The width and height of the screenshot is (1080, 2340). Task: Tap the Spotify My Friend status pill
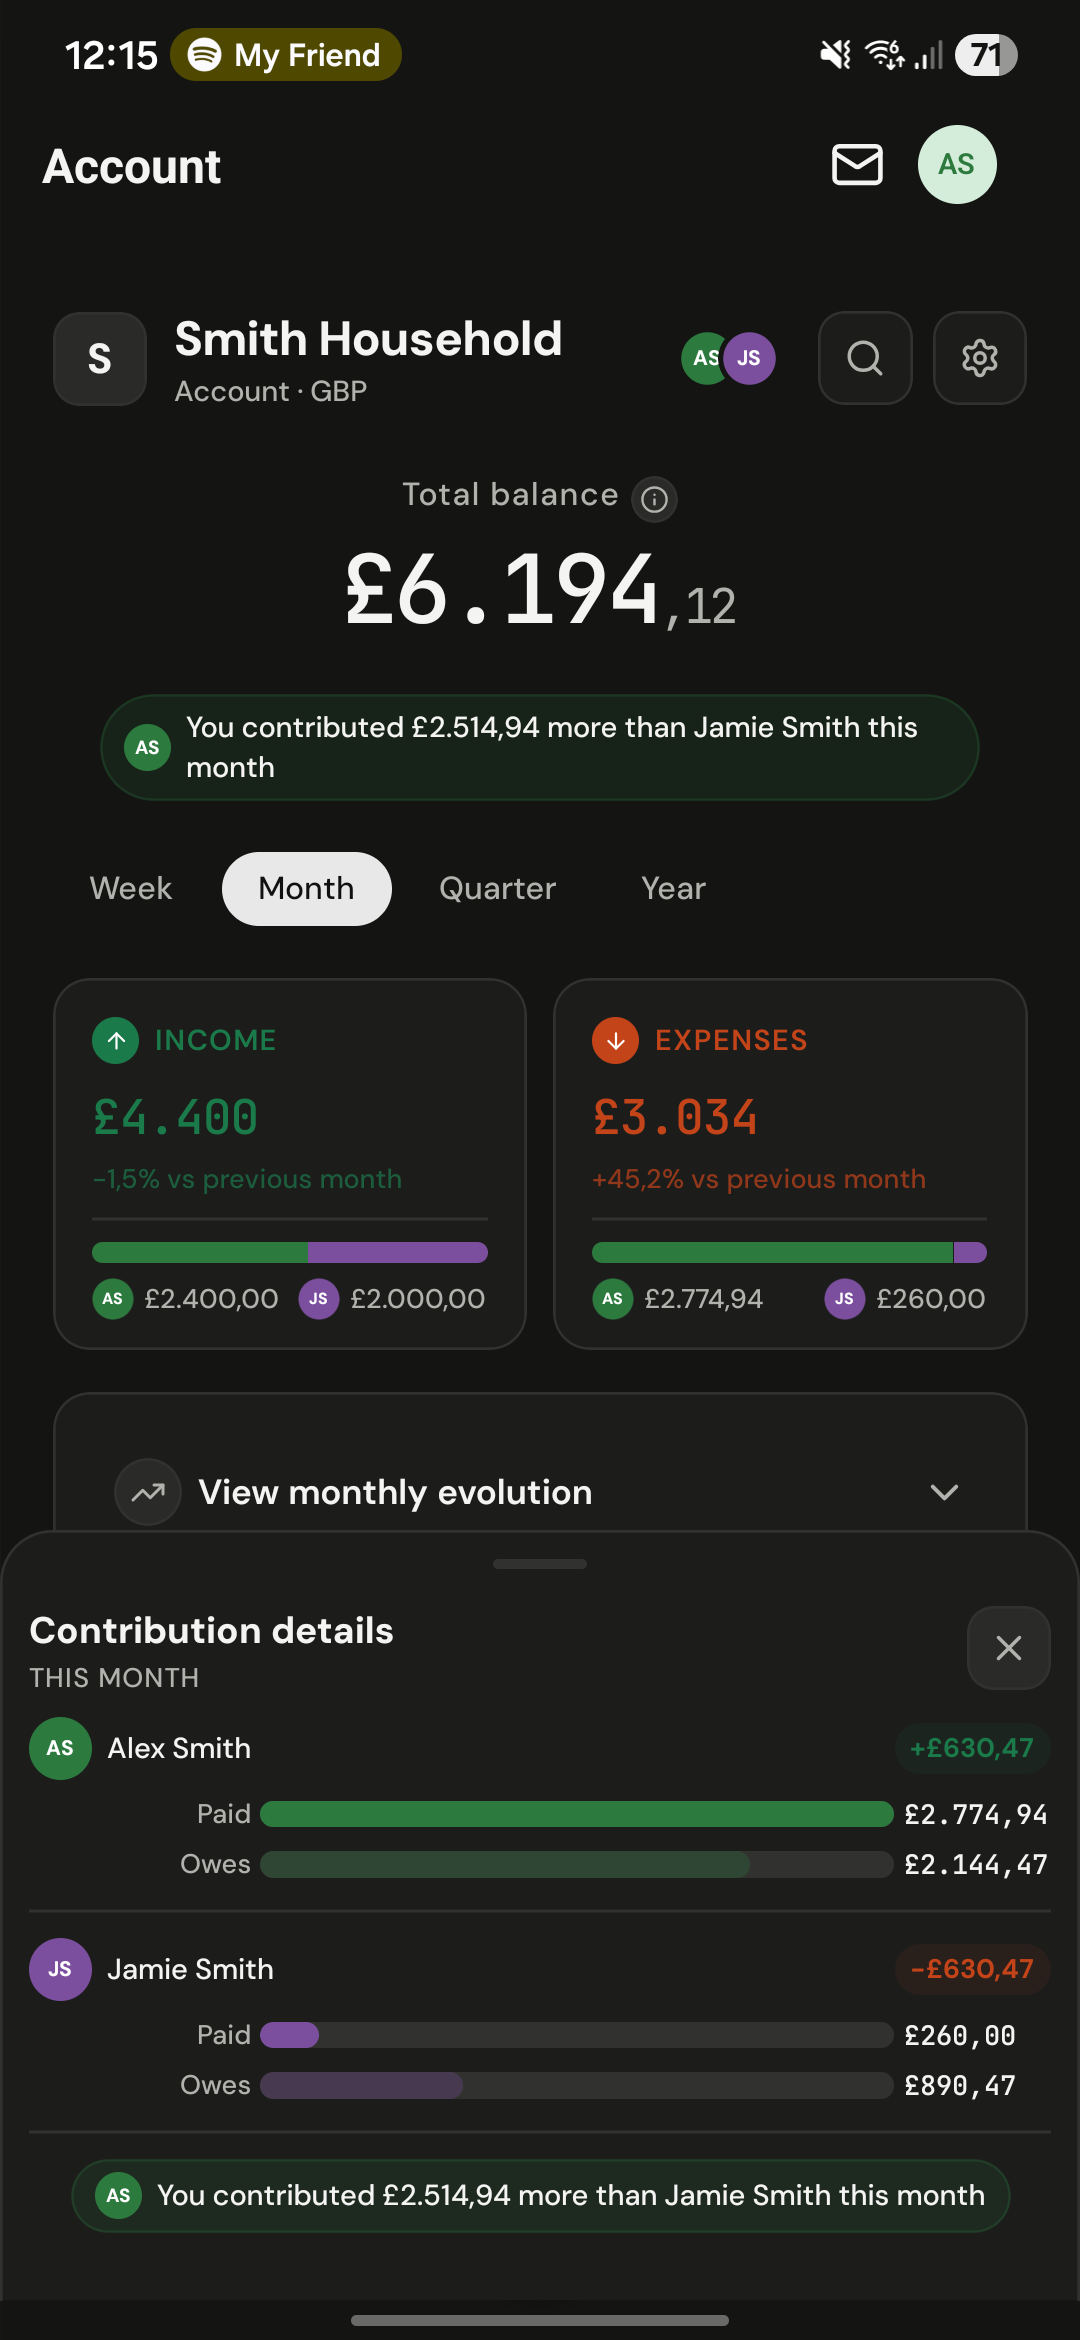286,55
